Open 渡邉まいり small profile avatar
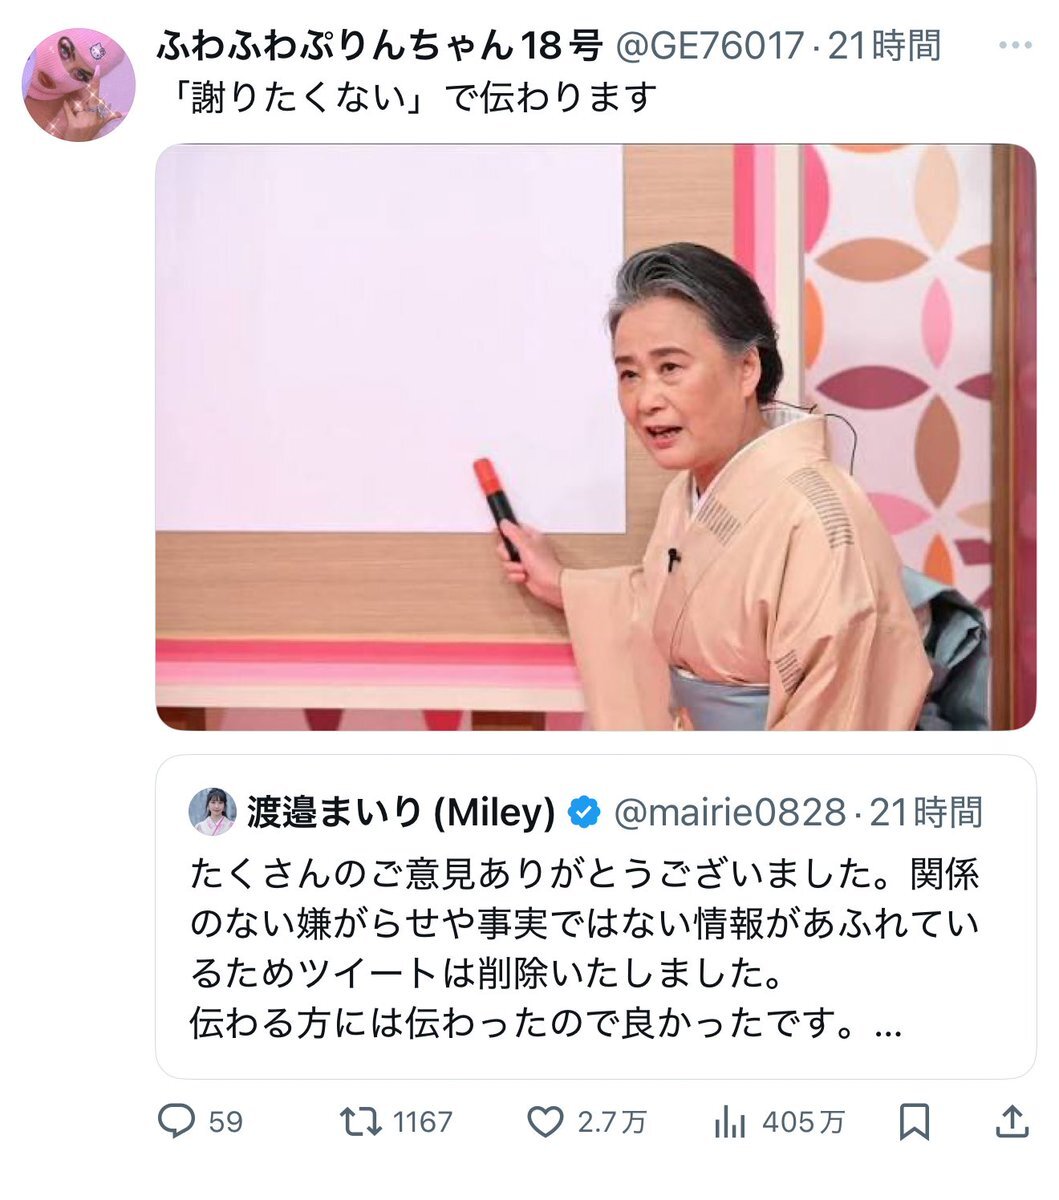 (213, 812)
